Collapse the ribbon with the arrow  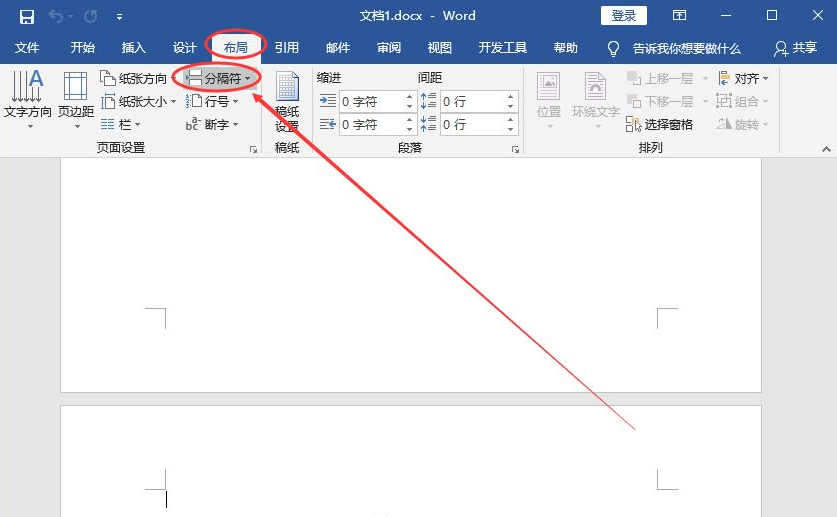pos(826,149)
